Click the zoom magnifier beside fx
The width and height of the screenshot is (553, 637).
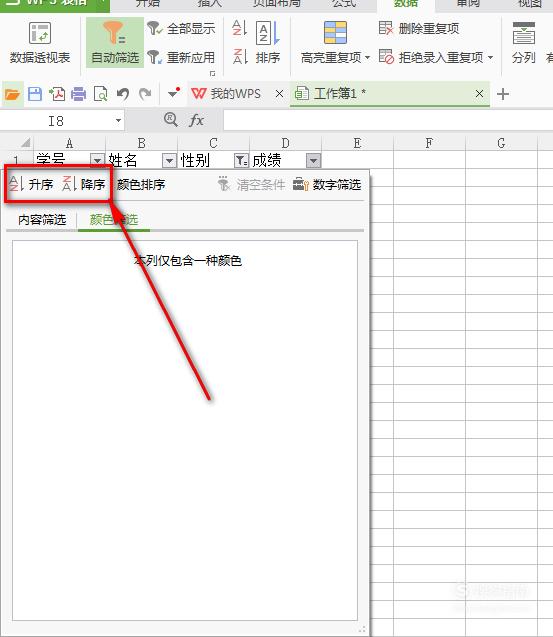(x=170, y=120)
